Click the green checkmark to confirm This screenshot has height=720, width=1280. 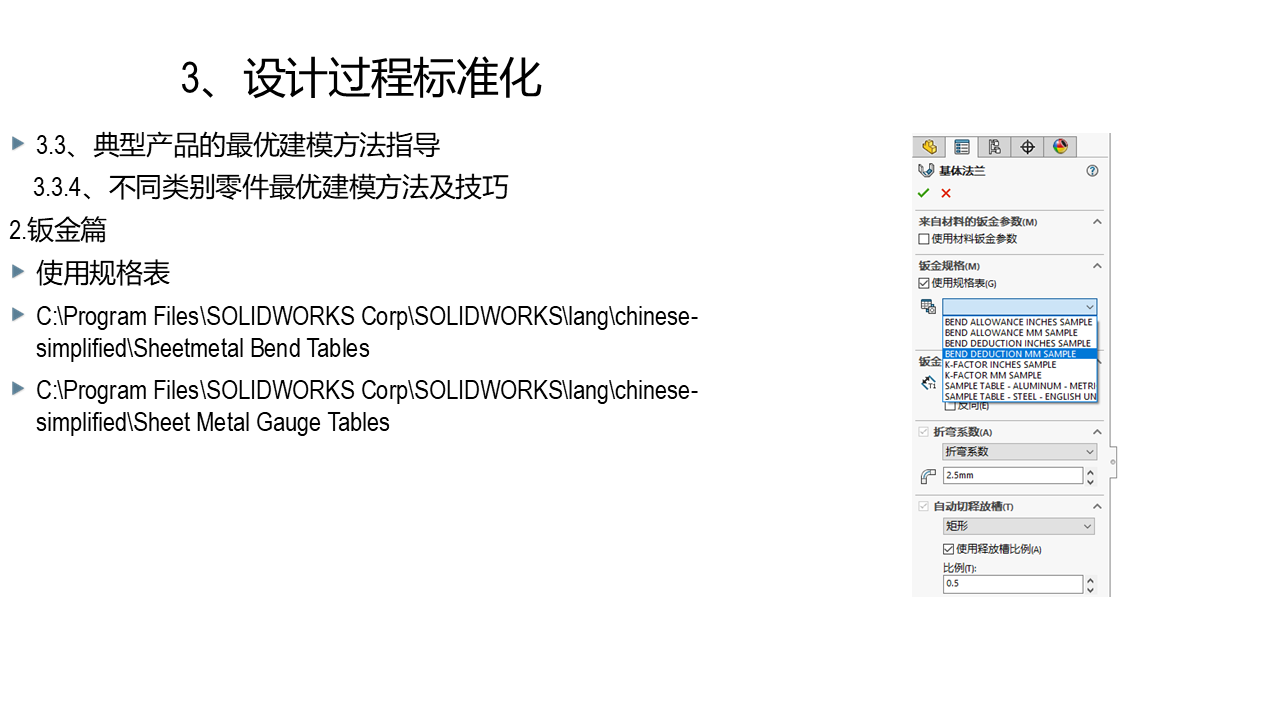tap(923, 193)
